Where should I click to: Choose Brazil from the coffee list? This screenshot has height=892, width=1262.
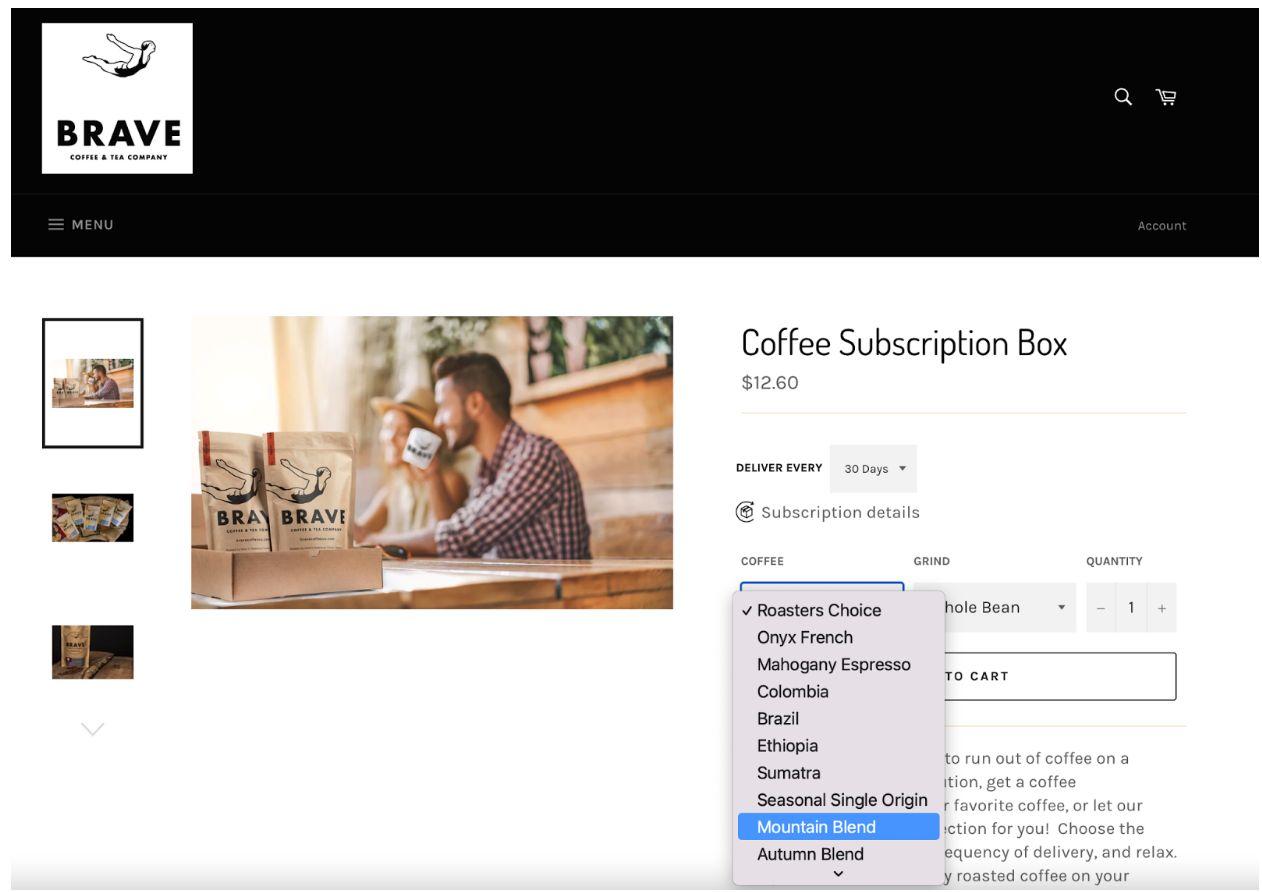point(838,718)
